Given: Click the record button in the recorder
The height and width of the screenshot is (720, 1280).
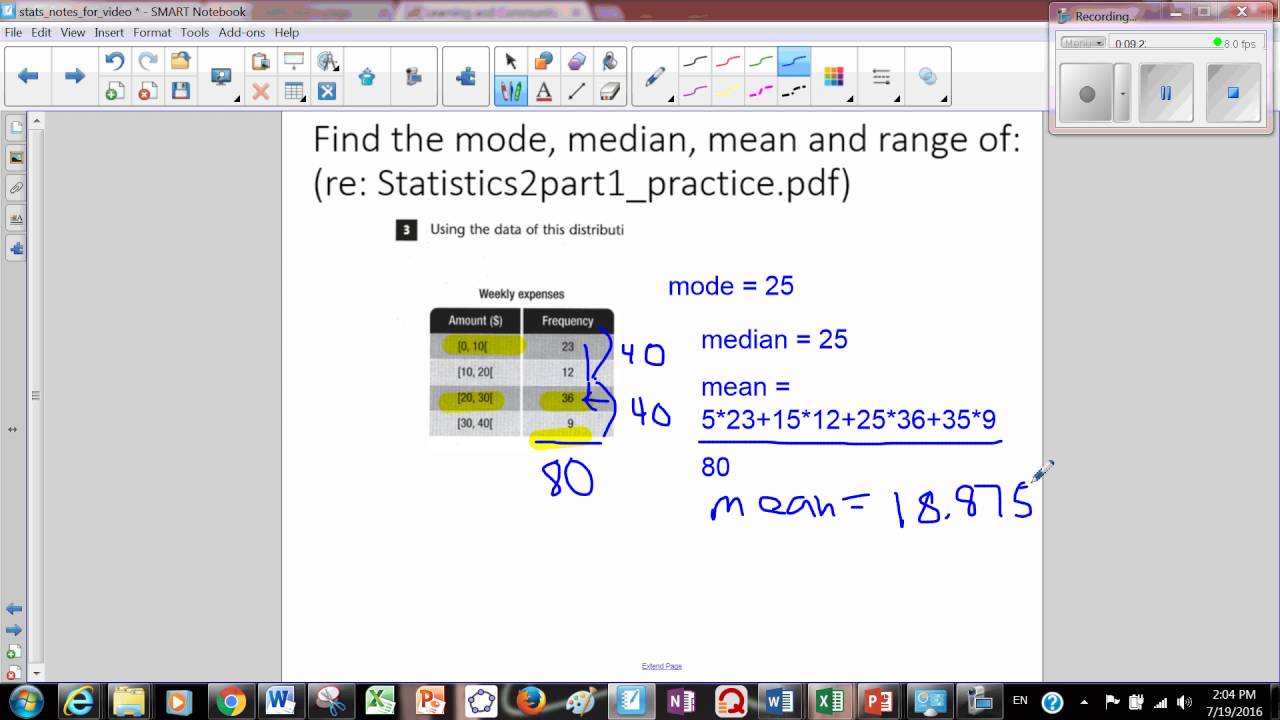Looking at the screenshot, I should (1086, 93).
